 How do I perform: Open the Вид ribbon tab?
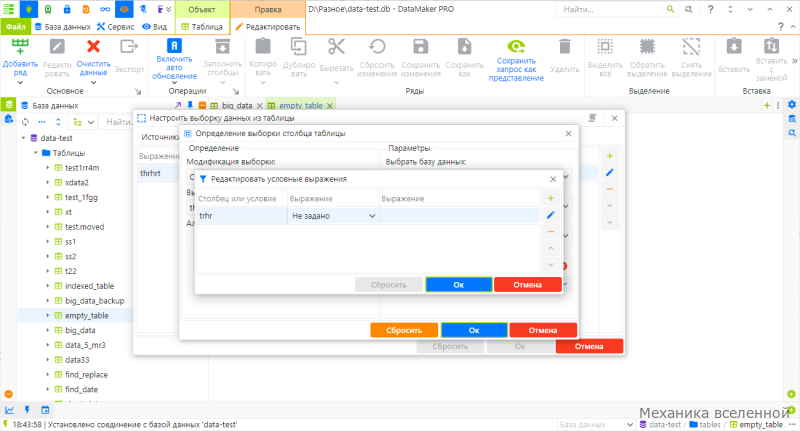coord(155,27)
